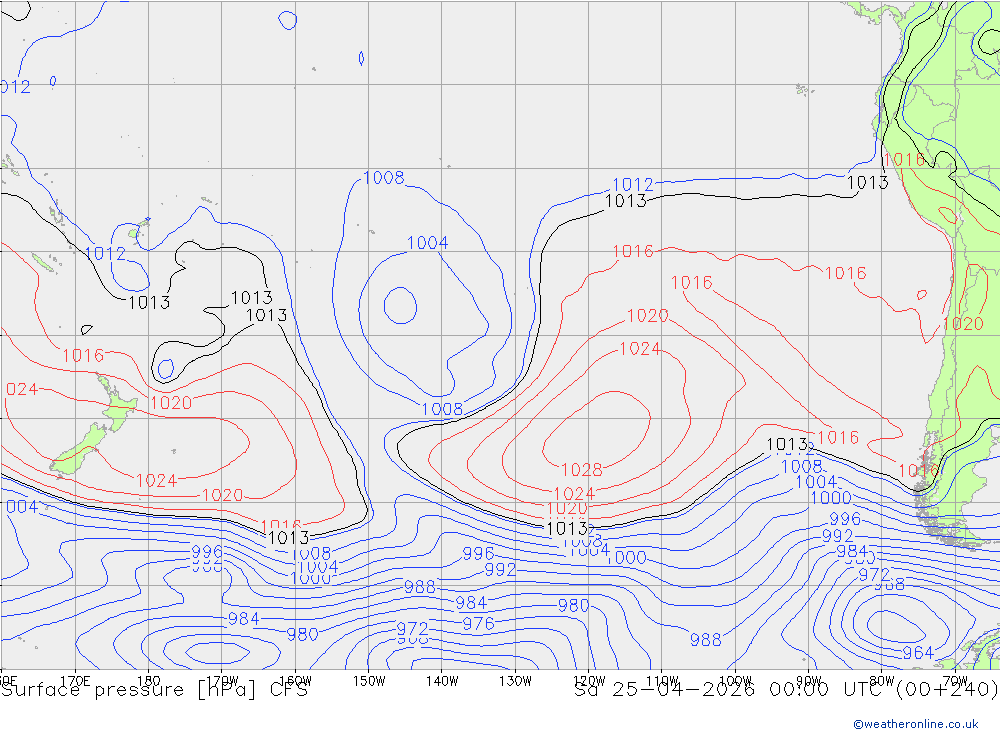The image size is (1000, 733).
Task: Click the "1016" label on the Peruvian coast
Action: (904, 159)
